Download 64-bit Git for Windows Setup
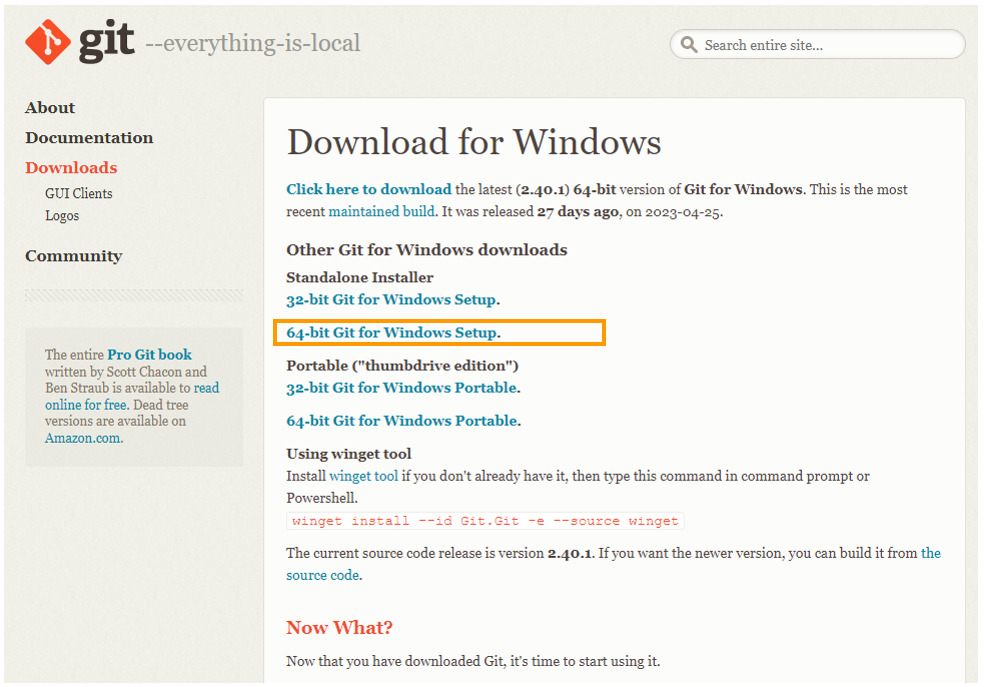The width and height of the screenshot is (984, 687). point(390,333)
